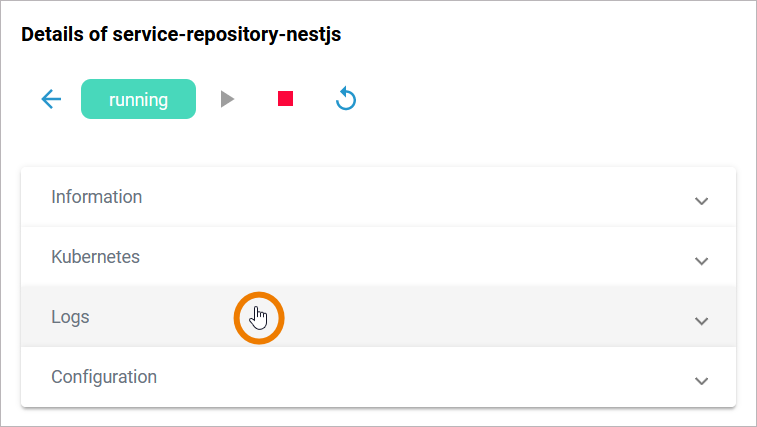Click the empty middle of the Kubernetes row
Viewport: 757px width, 427px height.
point(400,257)
